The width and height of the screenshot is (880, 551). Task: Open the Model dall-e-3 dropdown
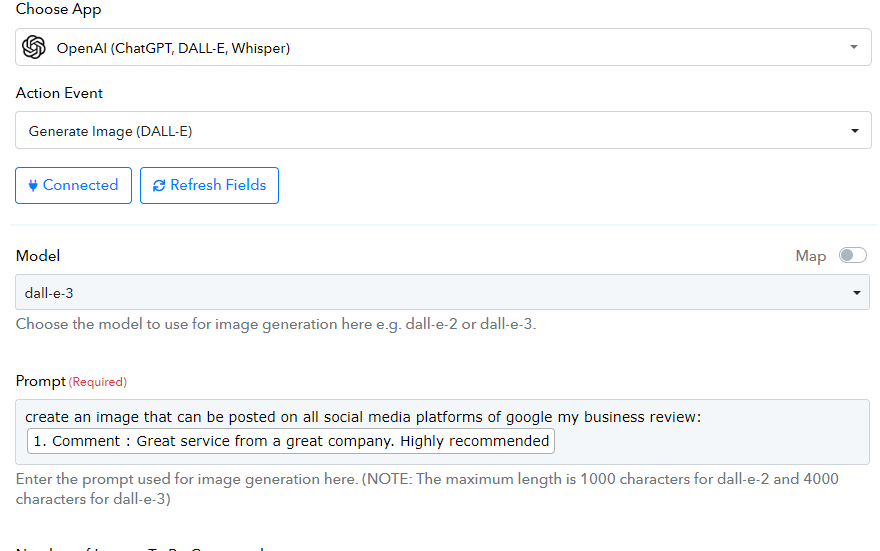click(442, 292)
